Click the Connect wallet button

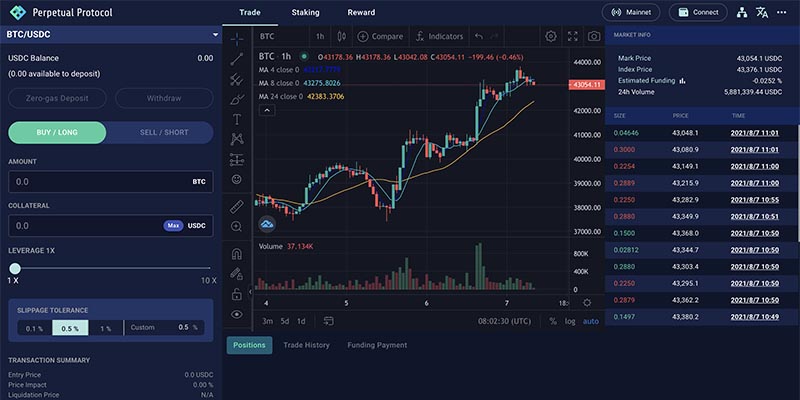[698, 12]
